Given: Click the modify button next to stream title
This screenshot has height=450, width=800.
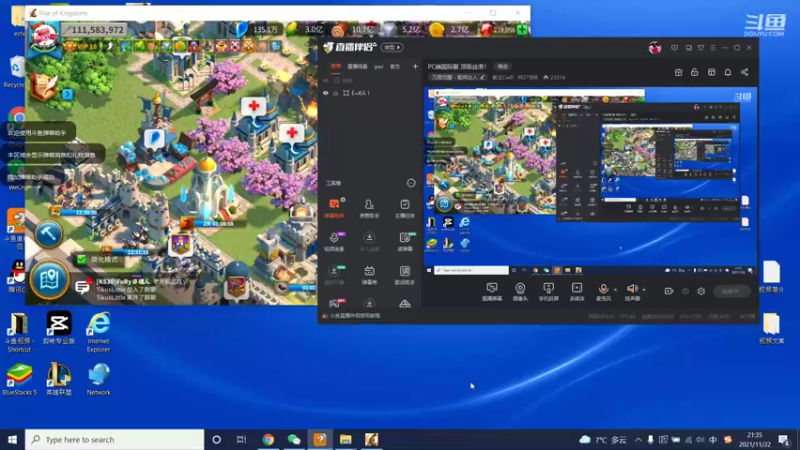Looking at the screenshot, I should 503,66.
